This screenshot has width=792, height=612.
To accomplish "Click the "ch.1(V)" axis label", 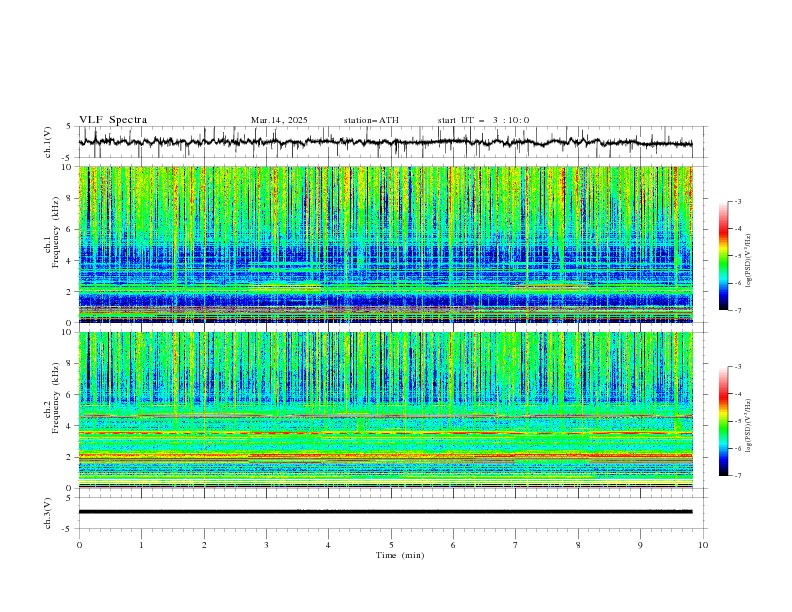I will [x=48, y=142].
